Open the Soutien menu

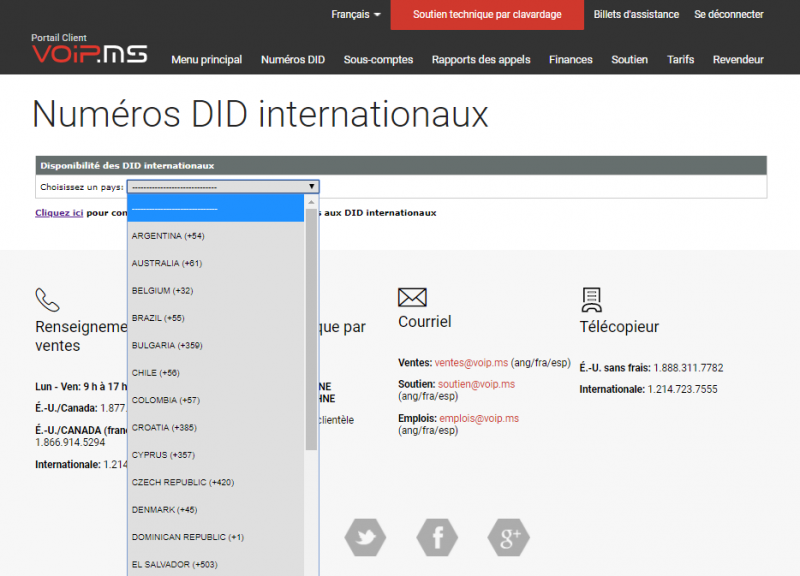click(x=630, y=60)
